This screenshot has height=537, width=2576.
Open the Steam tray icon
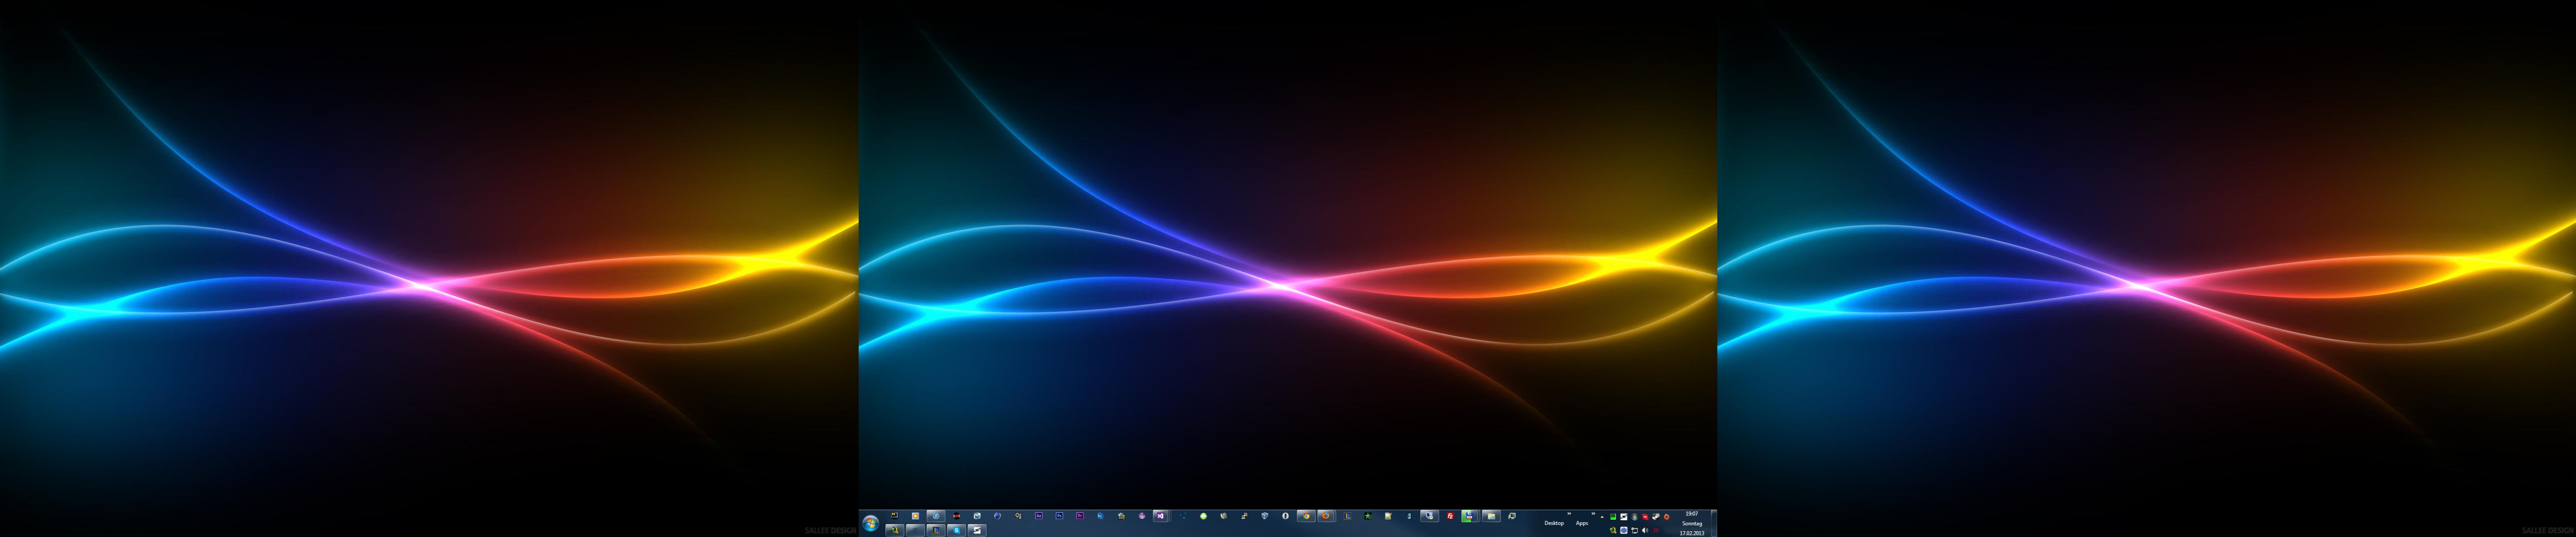pos(1656,517)
